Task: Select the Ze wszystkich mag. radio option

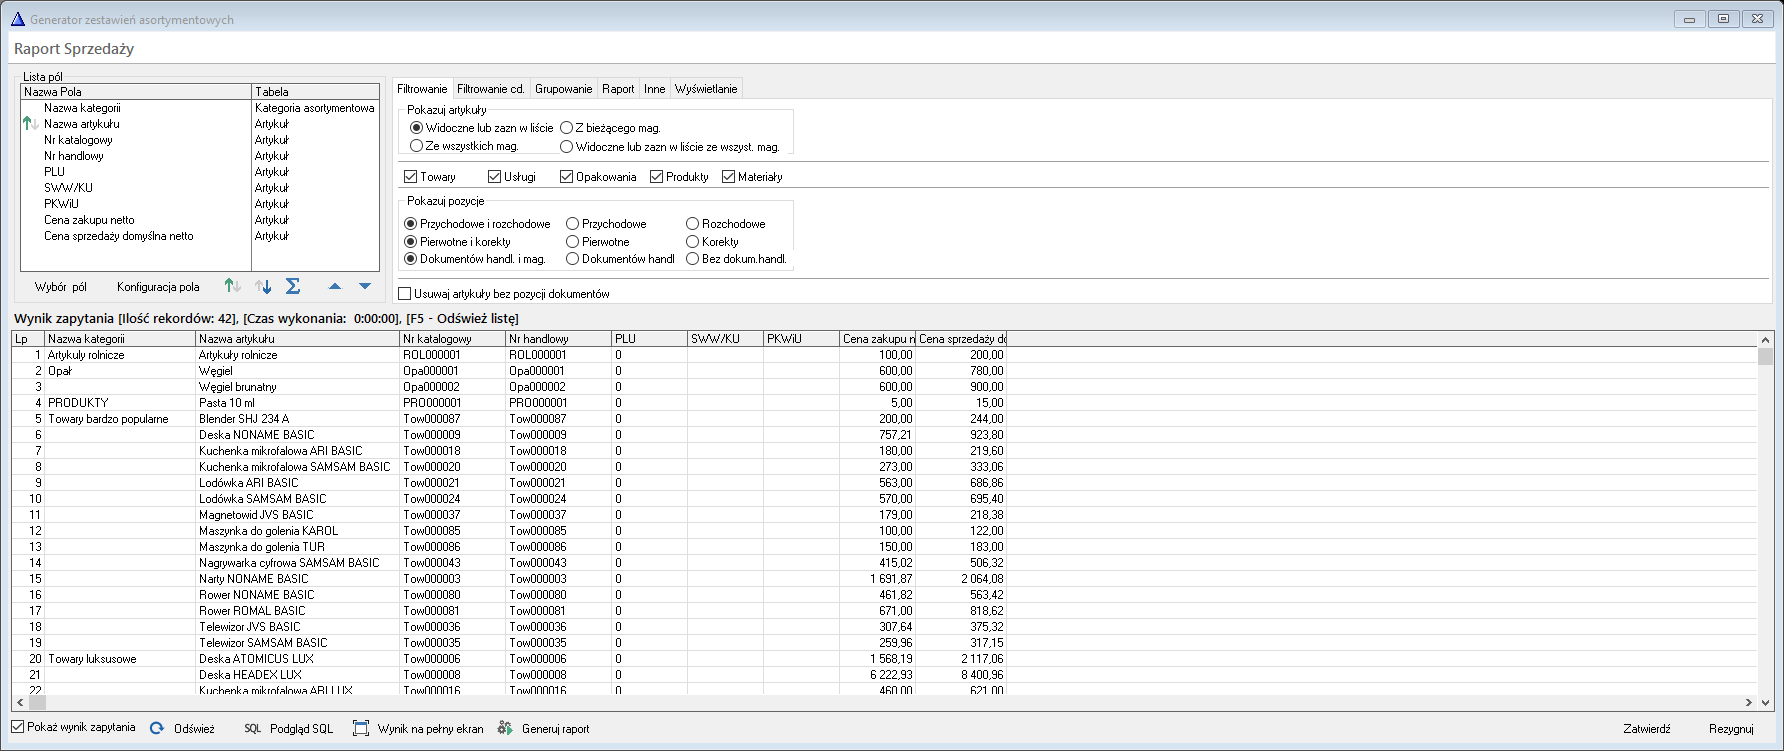Action: click(x=416, y=146)
